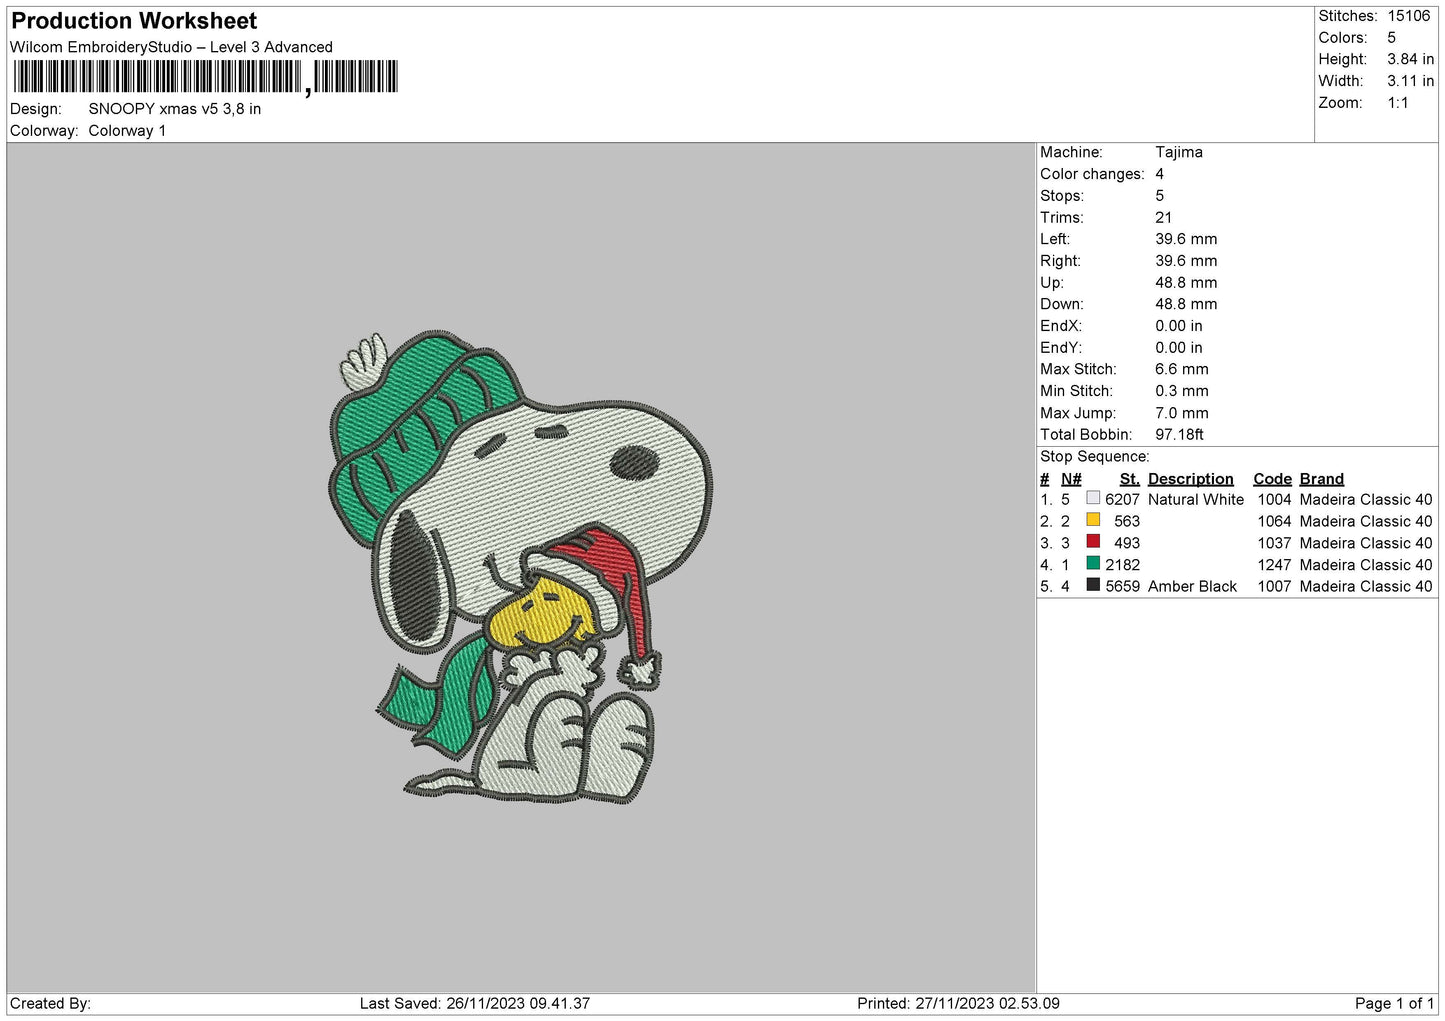Click the code 1004 cell
Viewport: 1445px width, 1021px height.
tap(1274, 500)
